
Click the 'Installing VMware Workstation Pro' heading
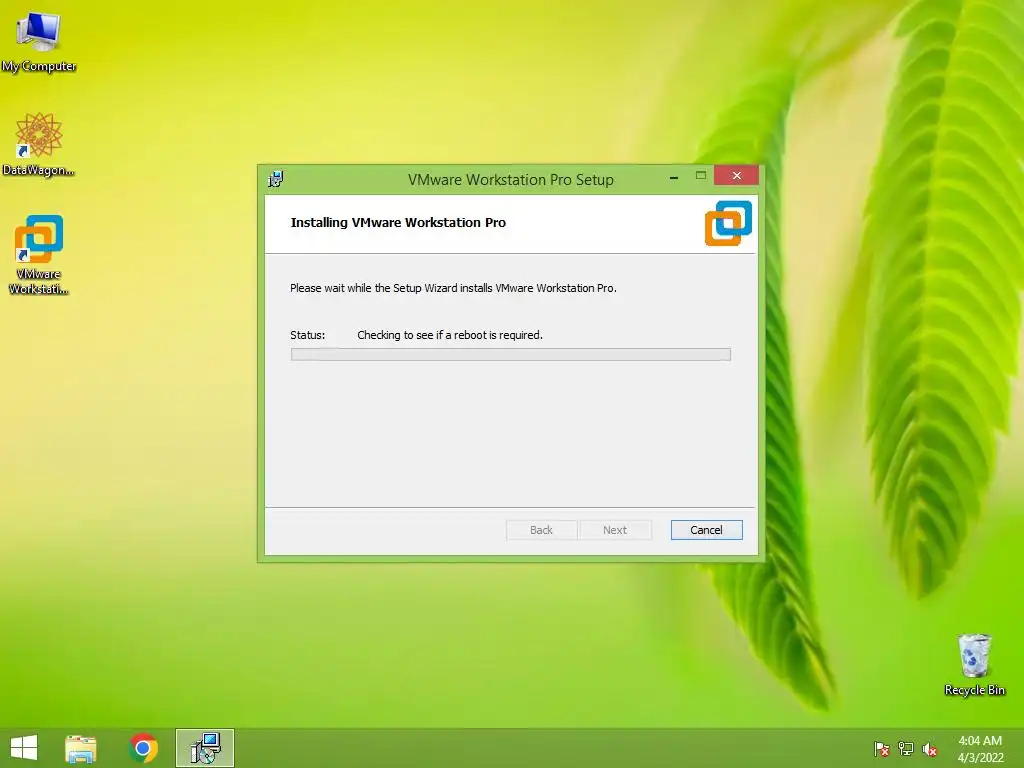click(398, 223)
